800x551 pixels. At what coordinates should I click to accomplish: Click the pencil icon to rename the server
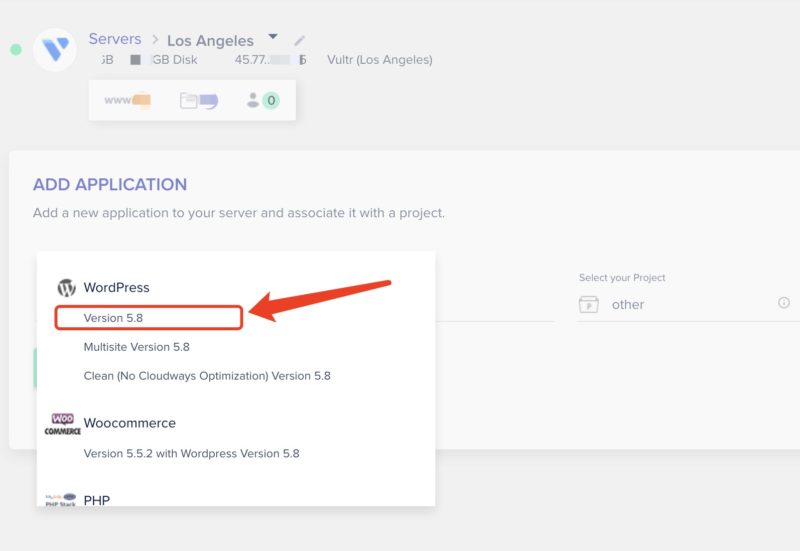point(299,40)
